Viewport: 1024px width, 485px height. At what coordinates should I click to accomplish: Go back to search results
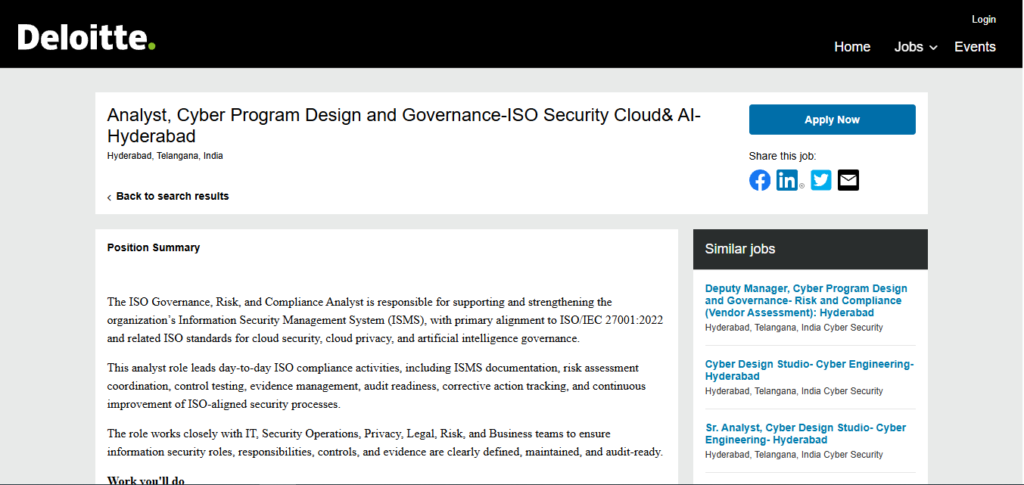[168, 196]
